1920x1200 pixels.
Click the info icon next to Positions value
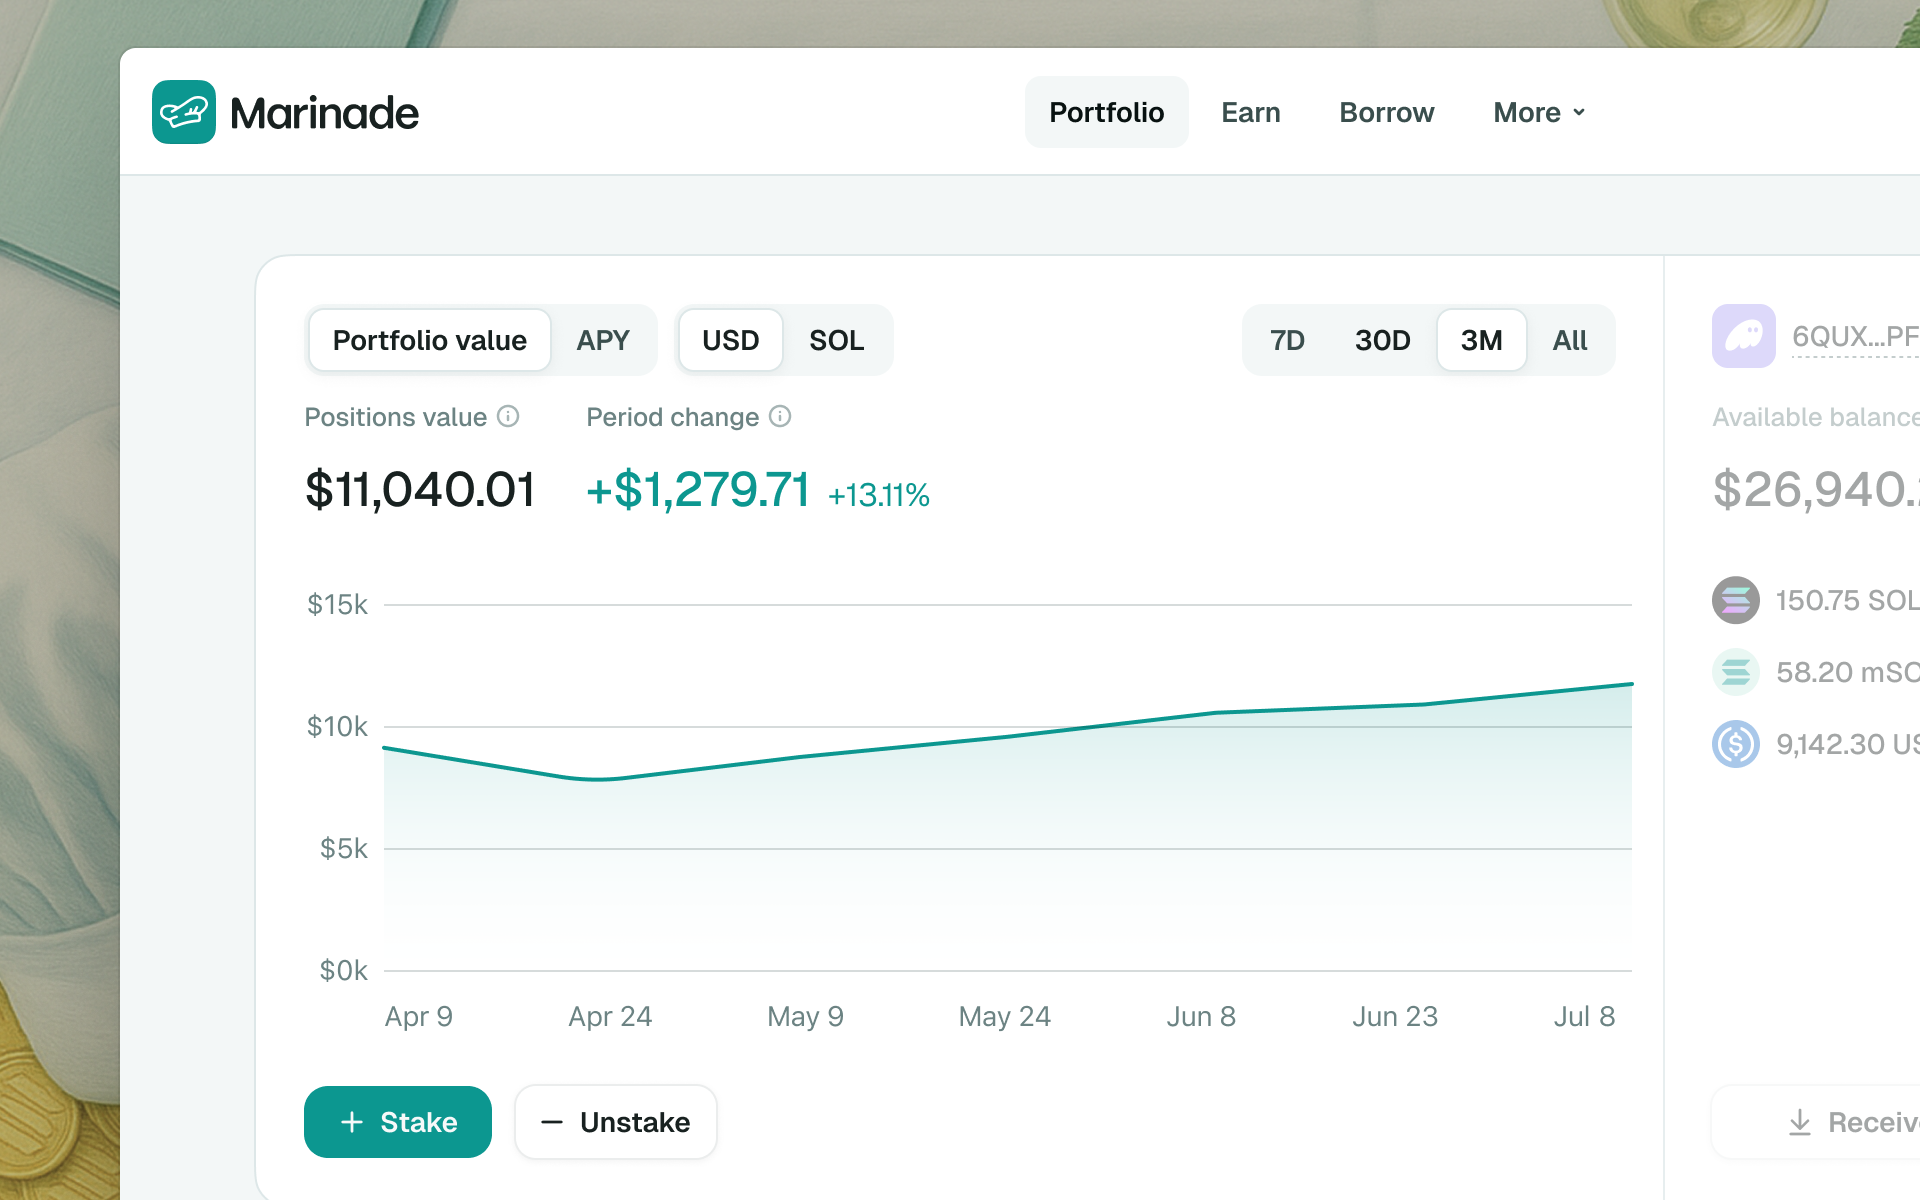point(508,416)
